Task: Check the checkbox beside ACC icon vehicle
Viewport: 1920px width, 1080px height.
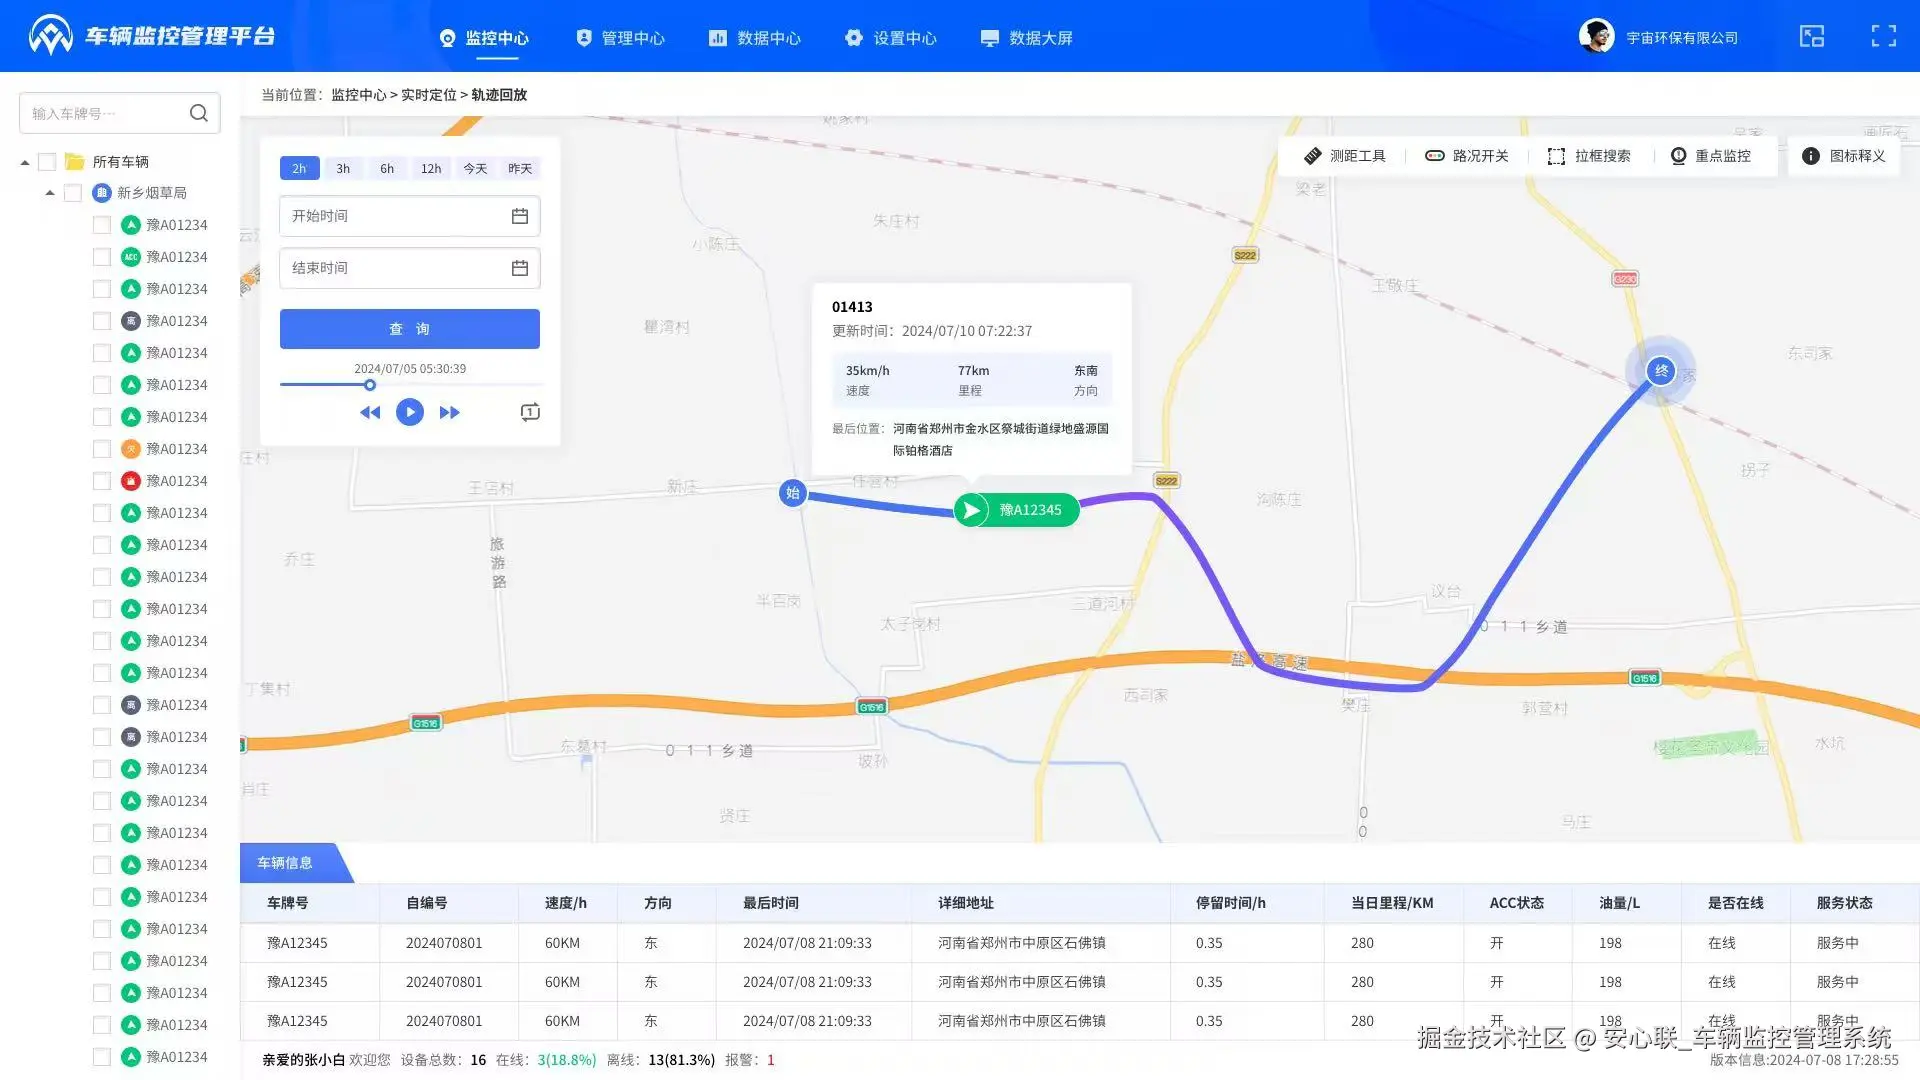Action: [x=102, y=257]
